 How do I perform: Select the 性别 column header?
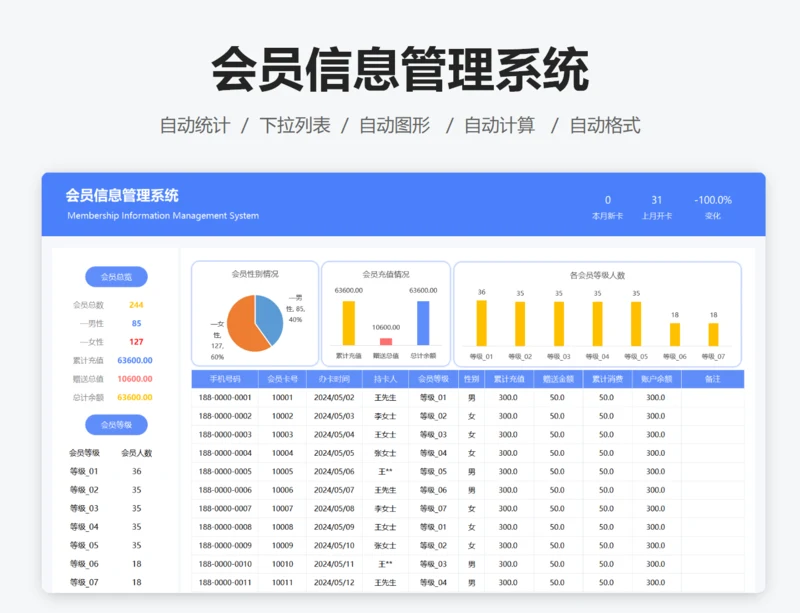[471, 379]
